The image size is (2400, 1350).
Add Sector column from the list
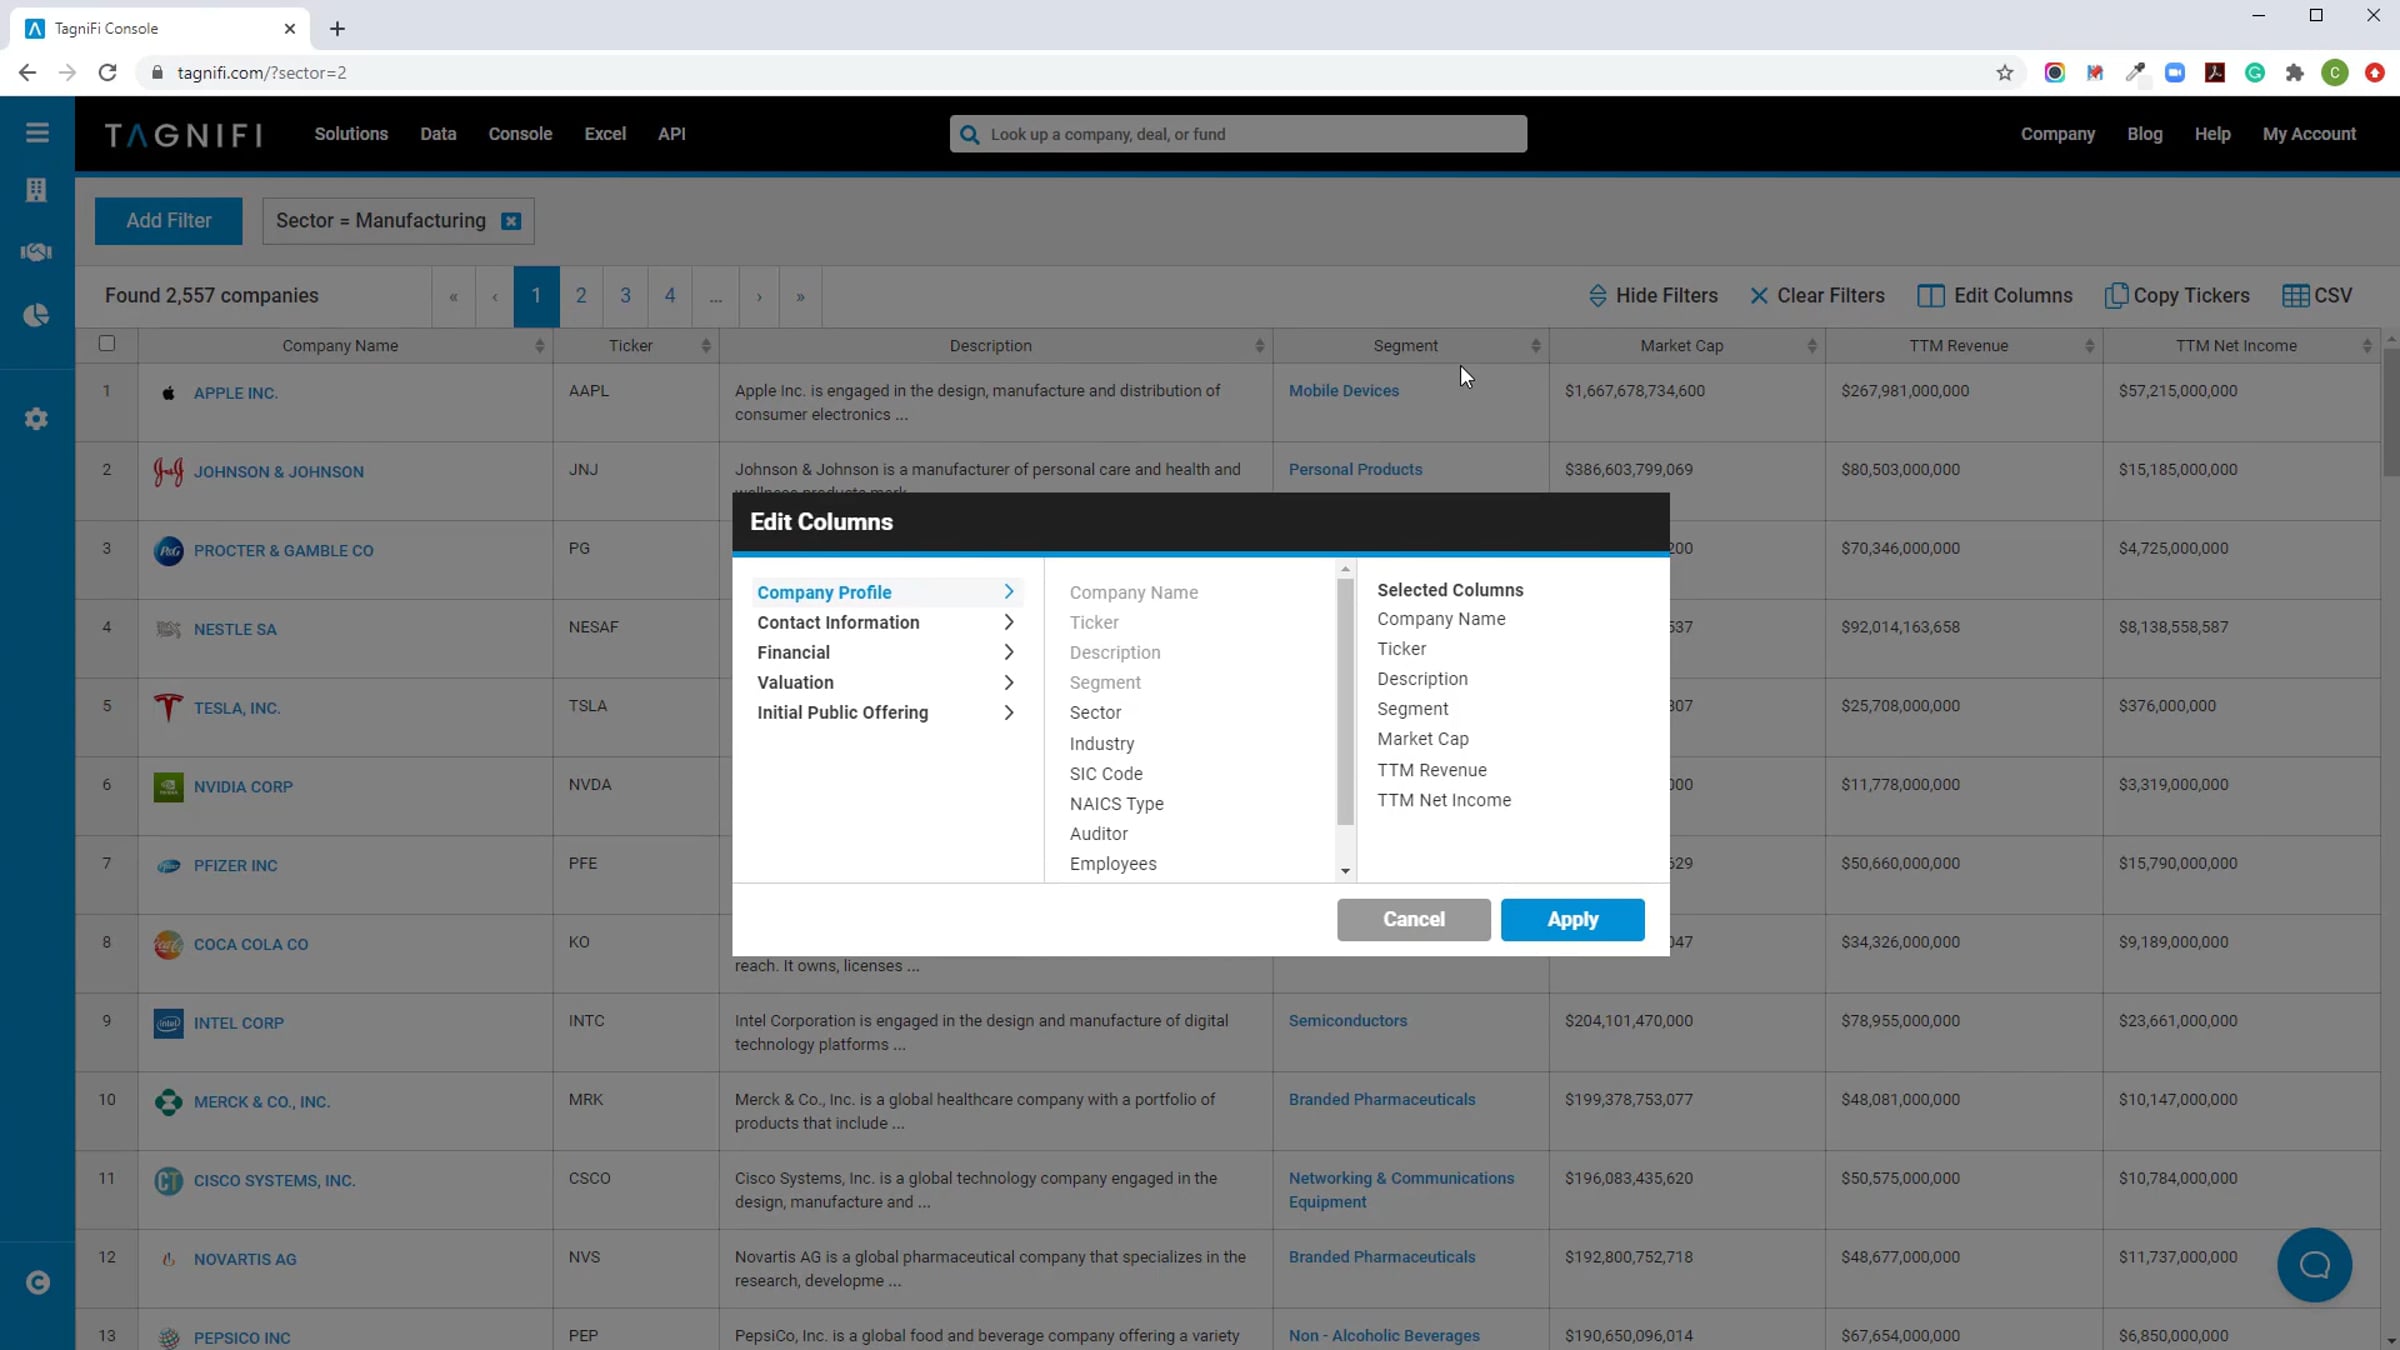pyautogui.click(x=1095, y=713)
